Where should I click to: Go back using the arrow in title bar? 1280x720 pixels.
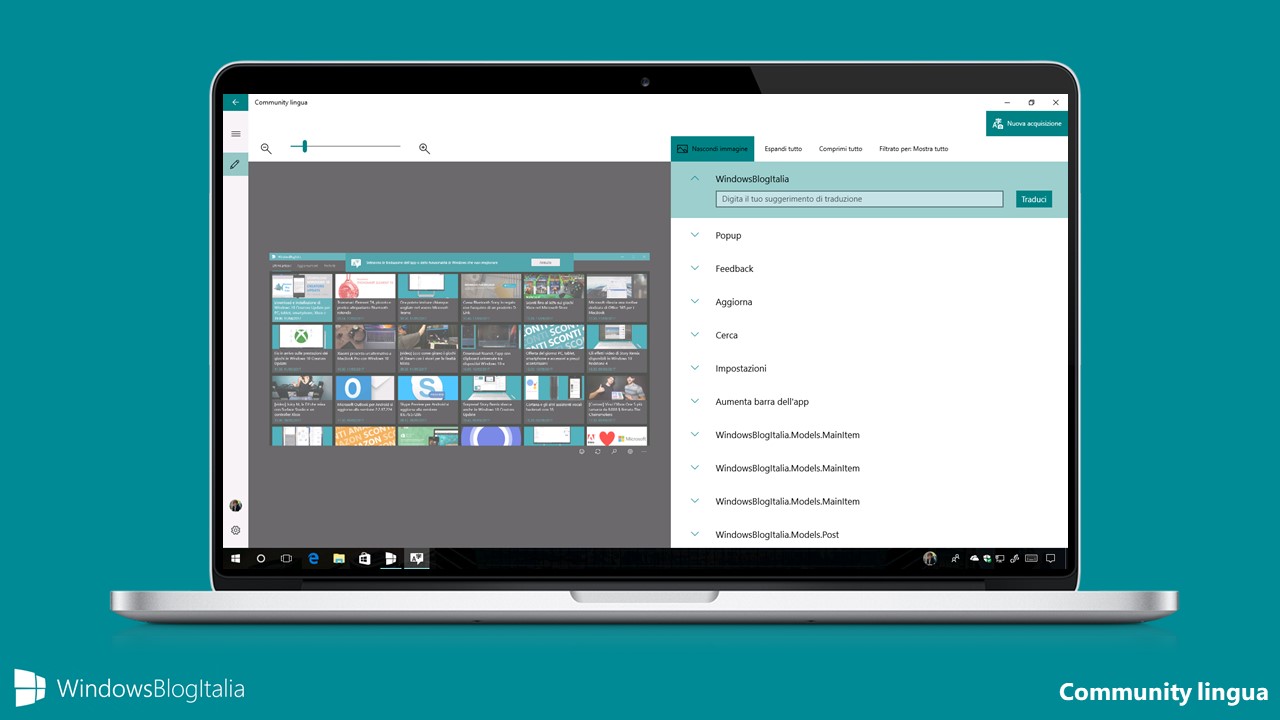coord(235,102)
